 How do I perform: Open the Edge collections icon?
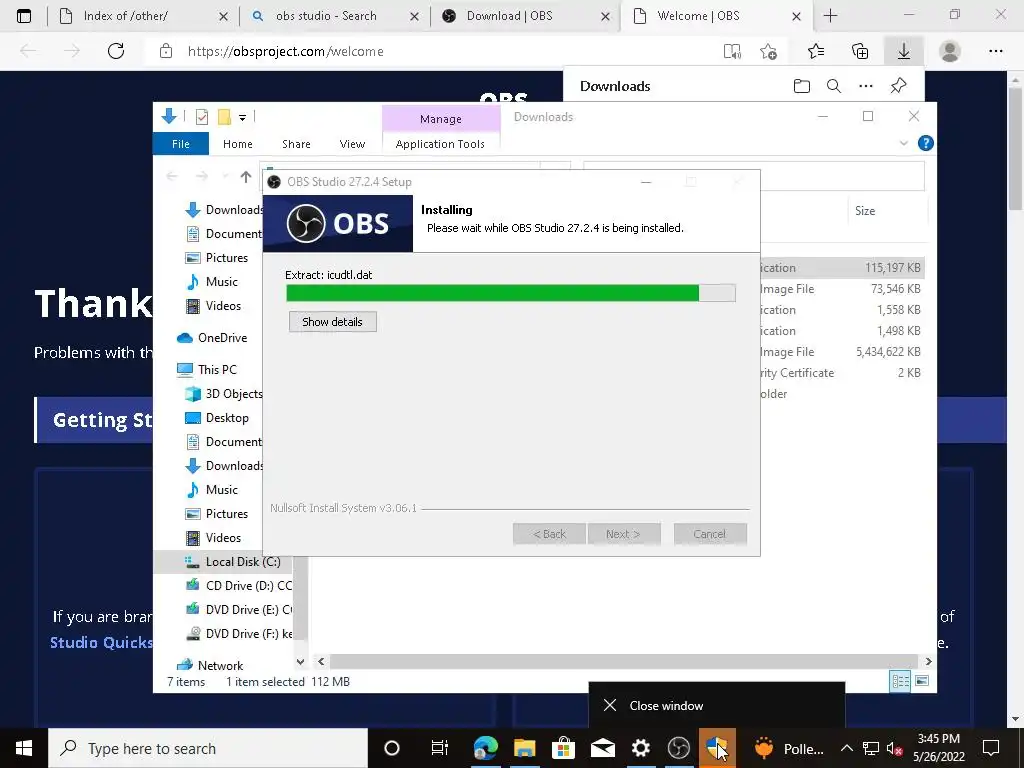click(x=860, y=51)
